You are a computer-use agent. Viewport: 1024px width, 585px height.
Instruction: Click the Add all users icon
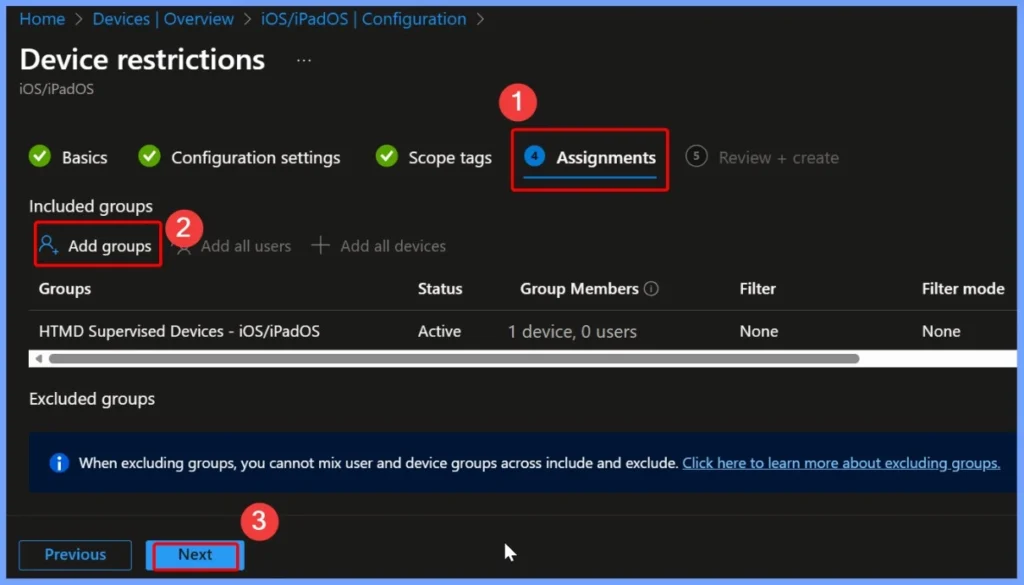point(184,245)
